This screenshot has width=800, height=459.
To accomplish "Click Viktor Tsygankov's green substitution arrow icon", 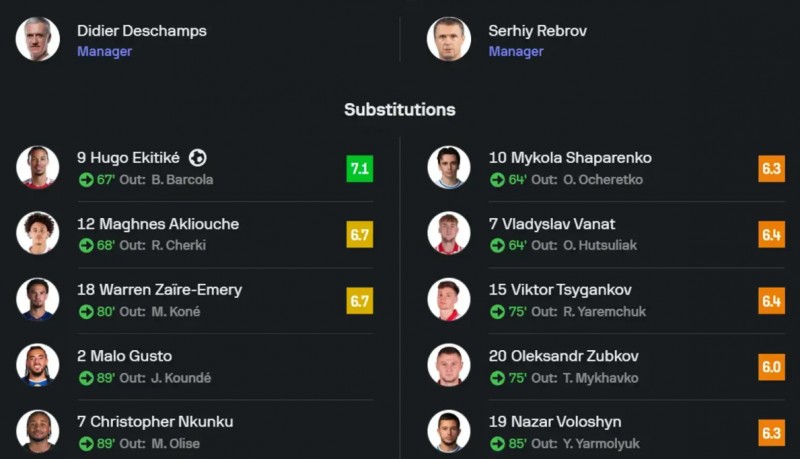I will click(x=497, y=312).
